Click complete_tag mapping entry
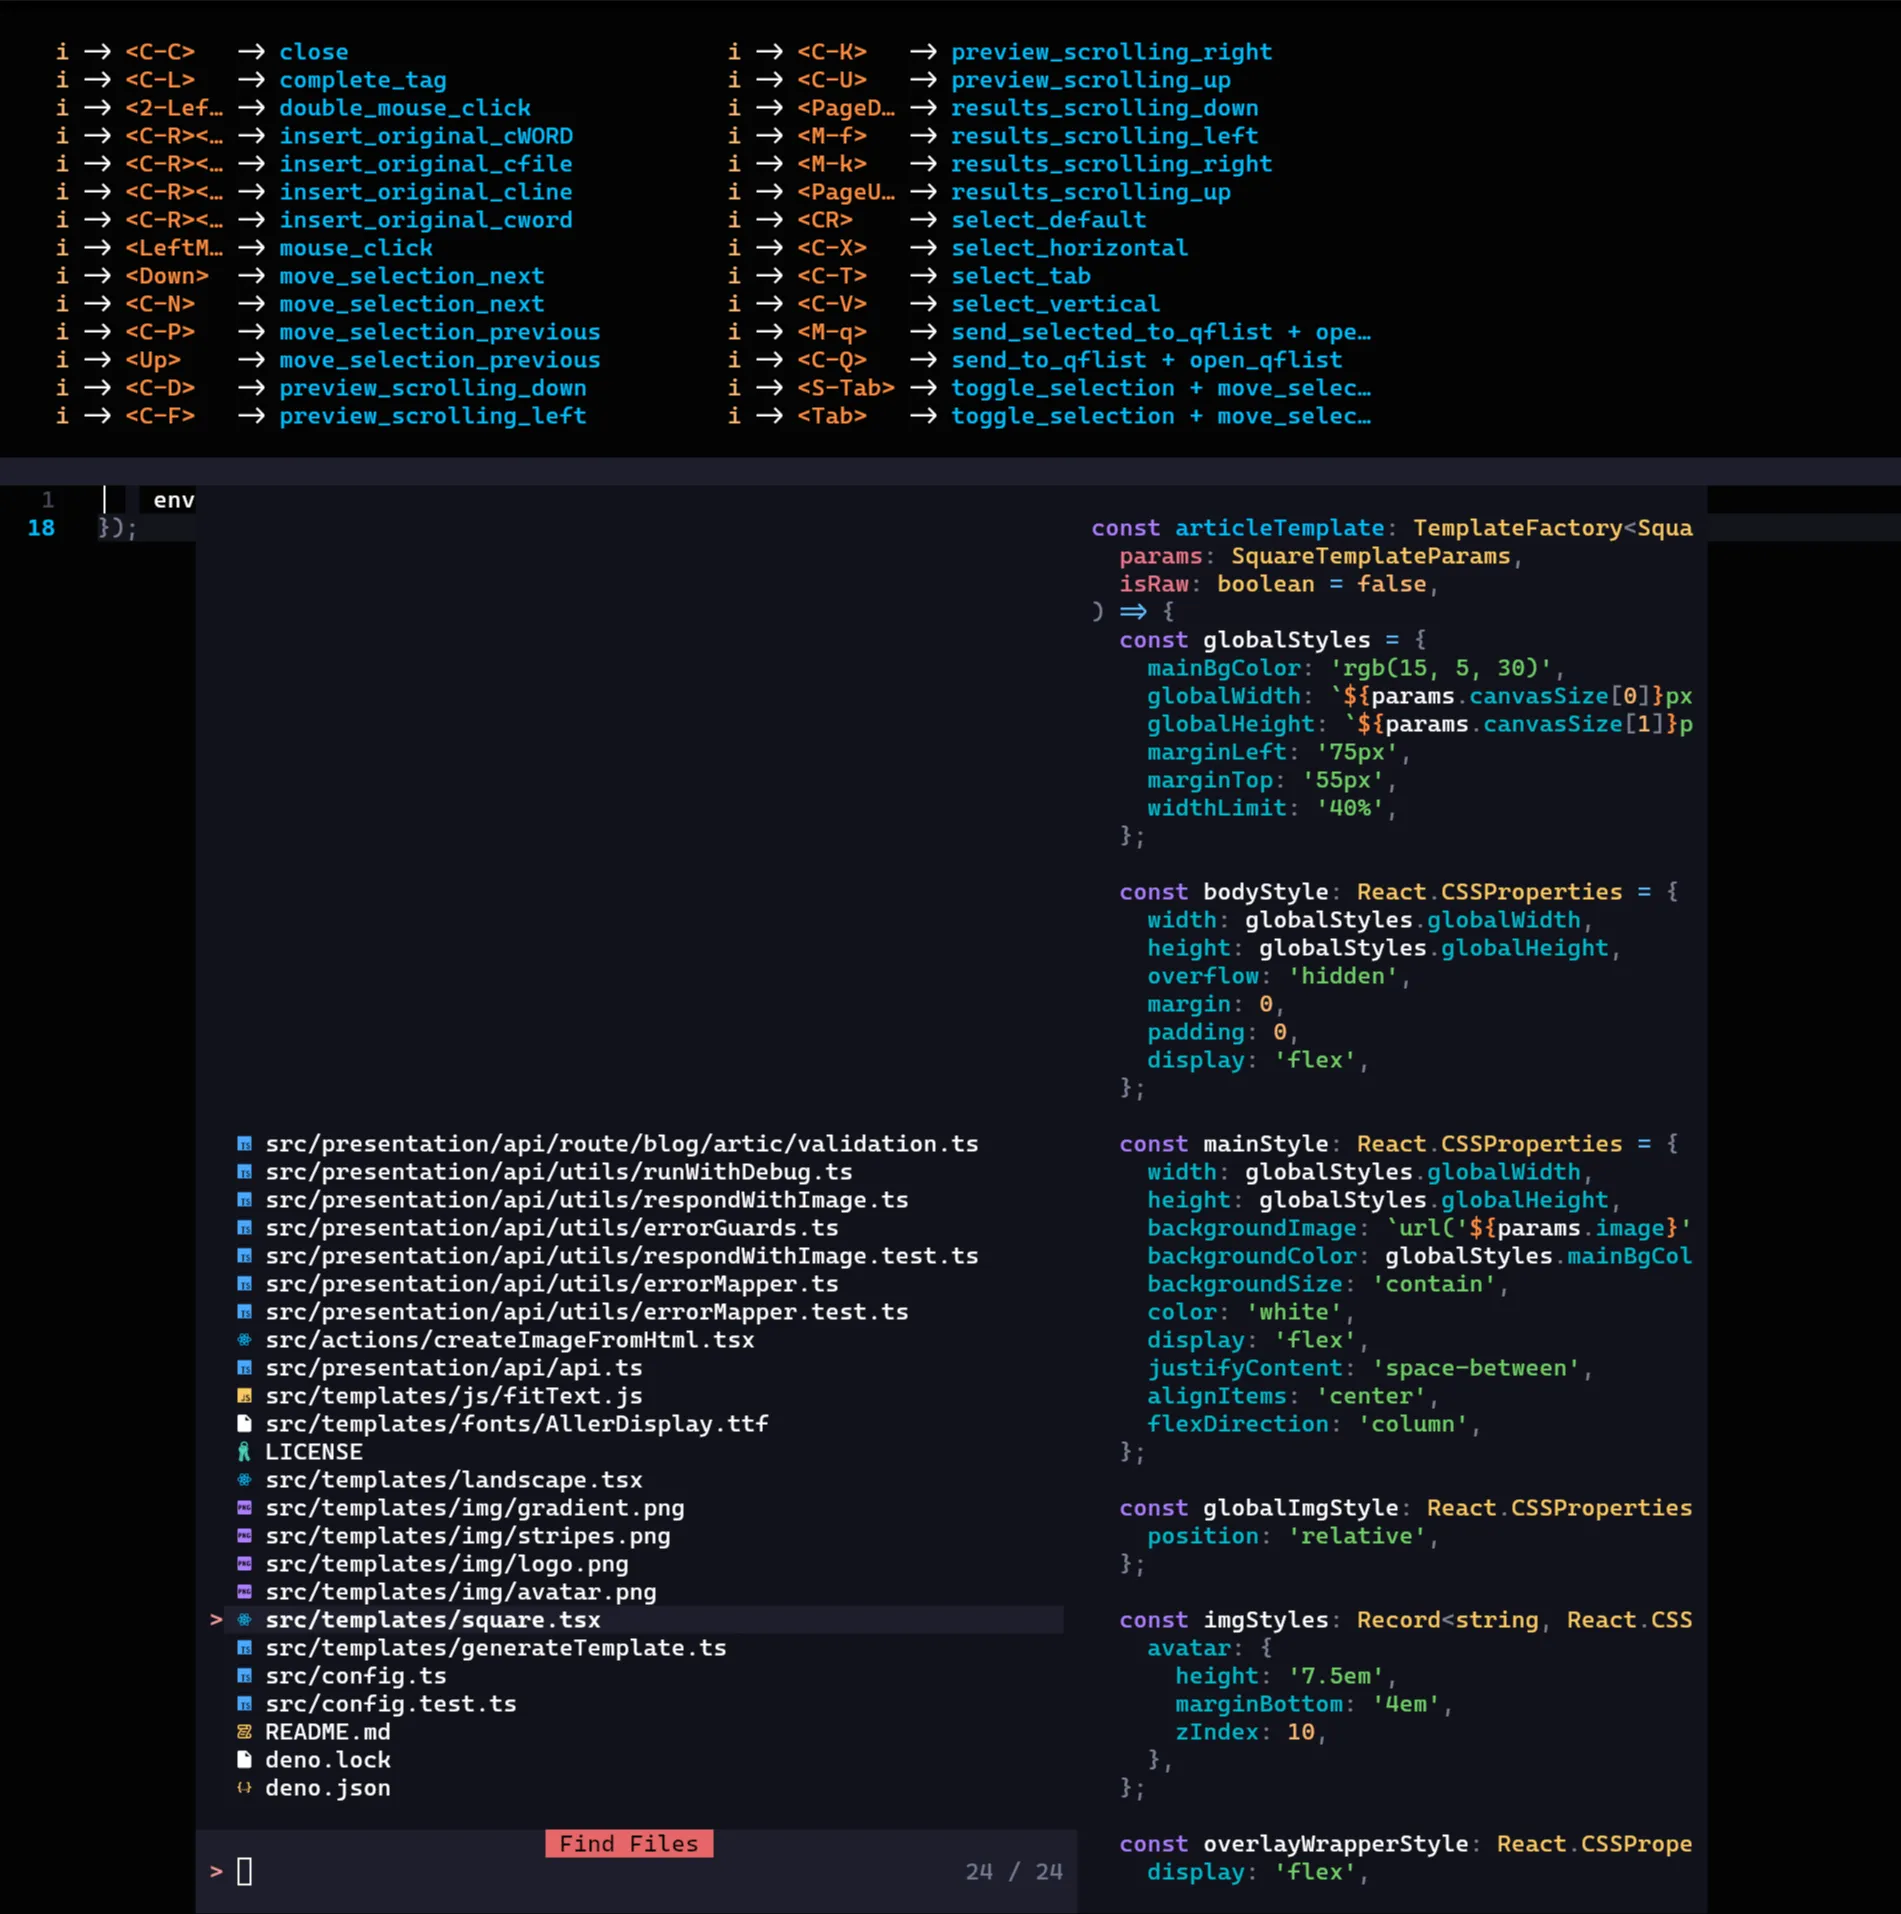Screen dimensions: 1901x1914 pyautogui.click(x=362, y=80)
